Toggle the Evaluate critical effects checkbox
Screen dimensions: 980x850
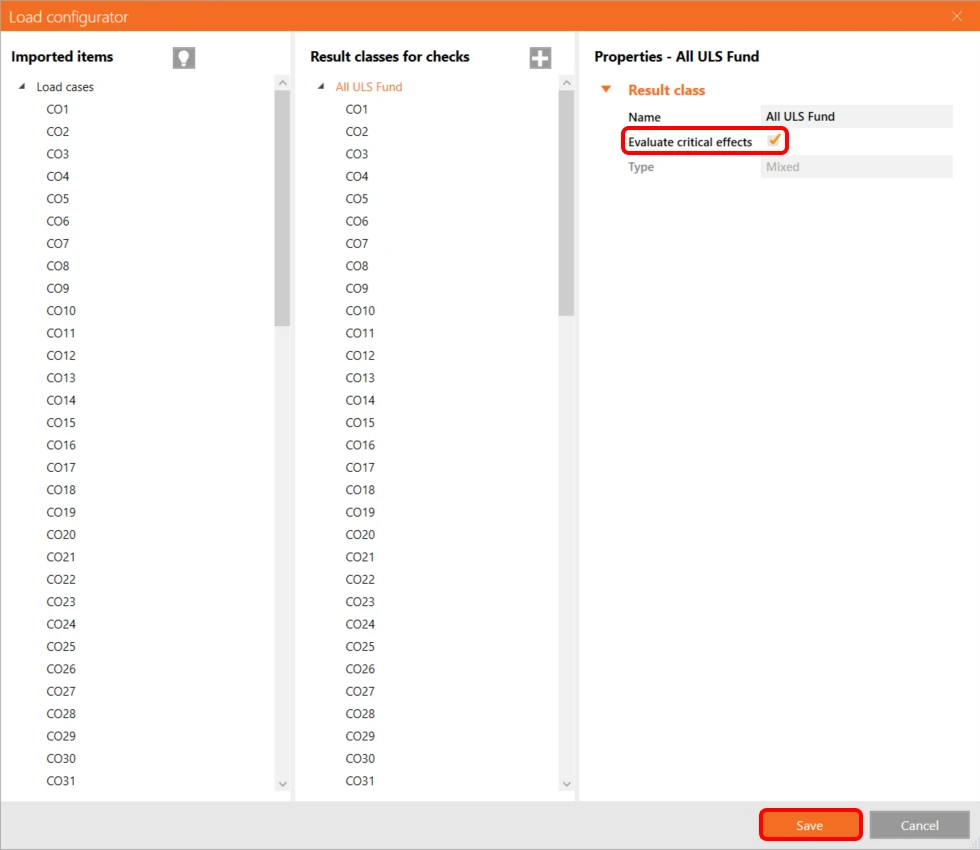(774, 141)
